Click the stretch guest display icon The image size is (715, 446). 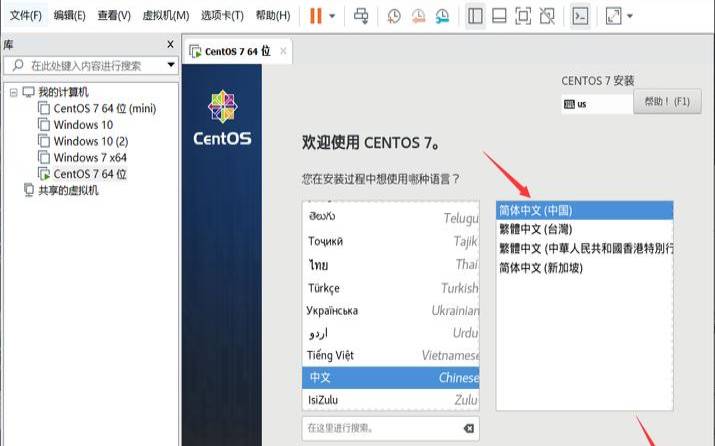[x=613, y=16]
